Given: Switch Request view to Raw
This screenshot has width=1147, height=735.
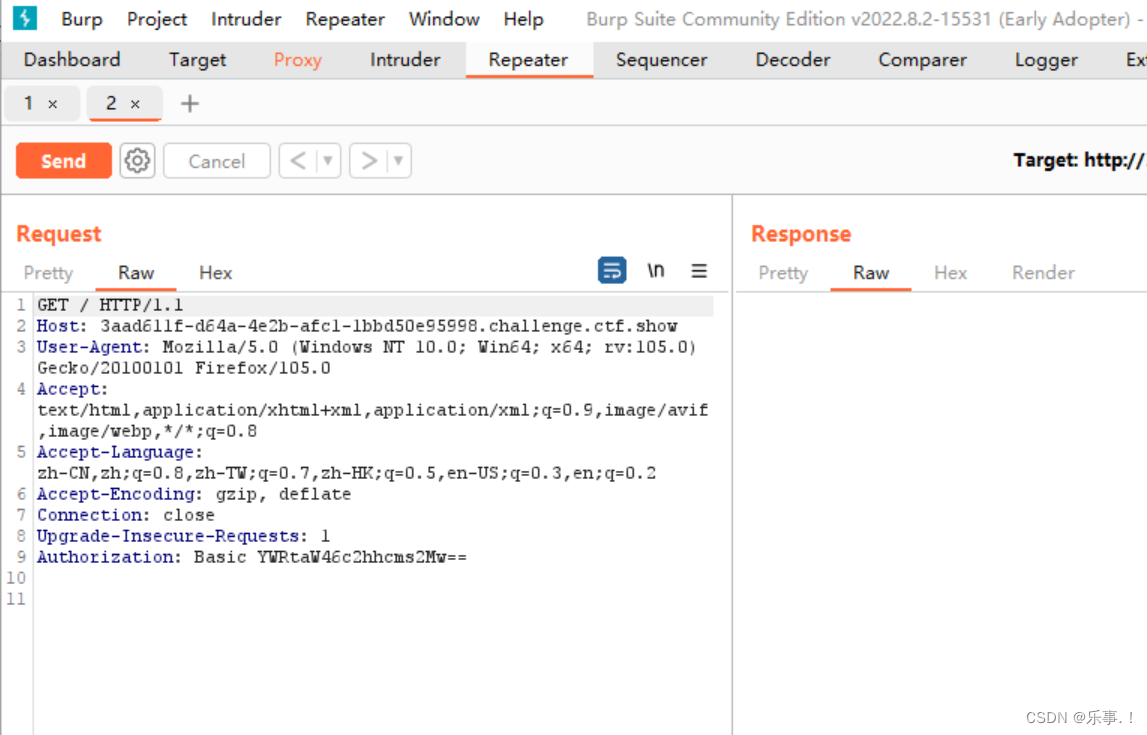Looking at the screenshot, I should [x=136, y=273].
